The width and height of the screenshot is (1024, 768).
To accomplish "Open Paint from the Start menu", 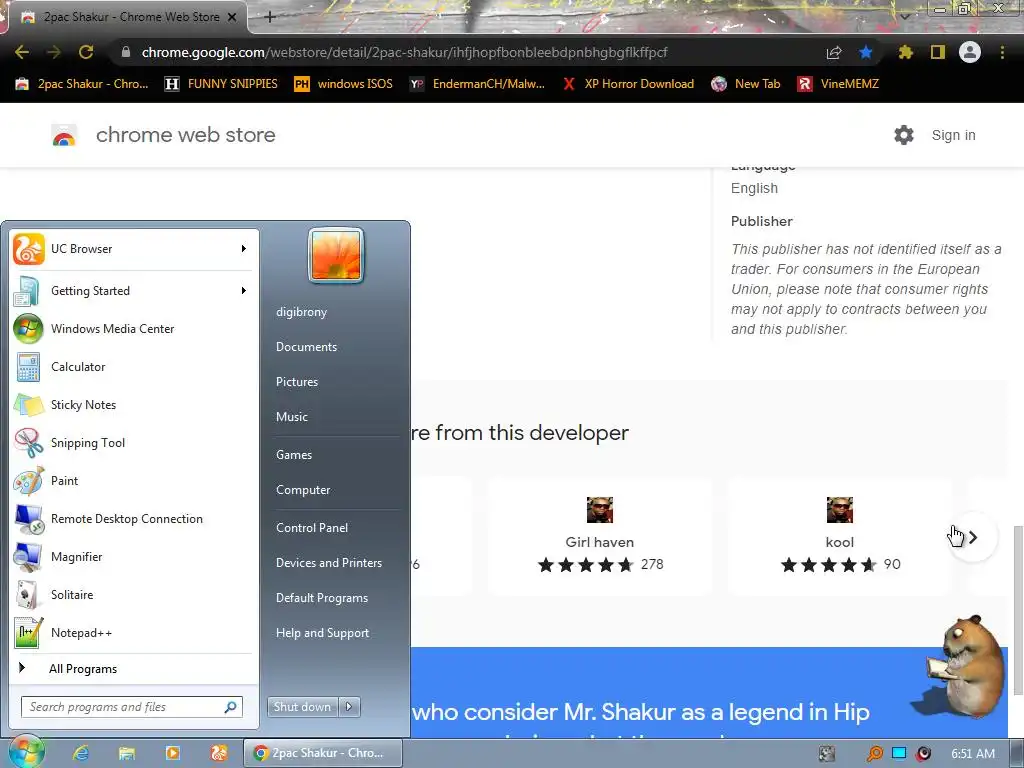I will [x=133, y=481].
